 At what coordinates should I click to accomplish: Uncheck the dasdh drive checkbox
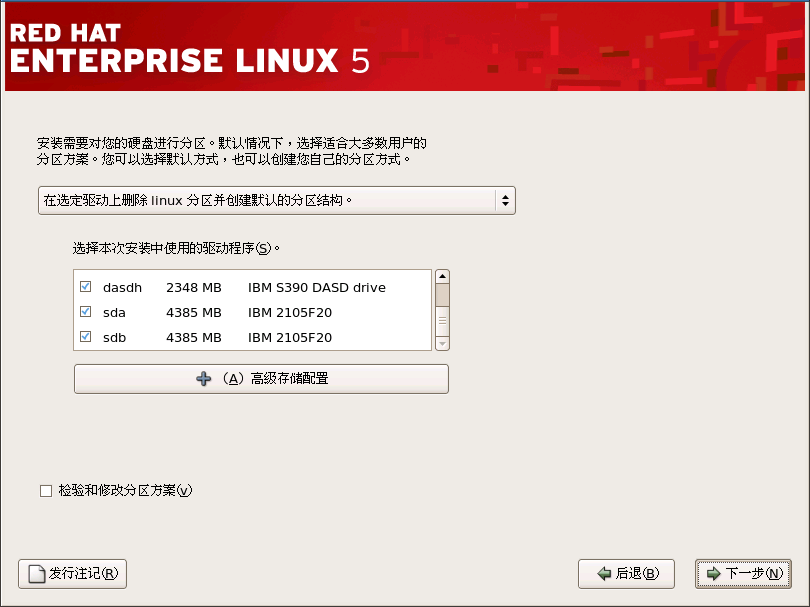tap(86, 287)
